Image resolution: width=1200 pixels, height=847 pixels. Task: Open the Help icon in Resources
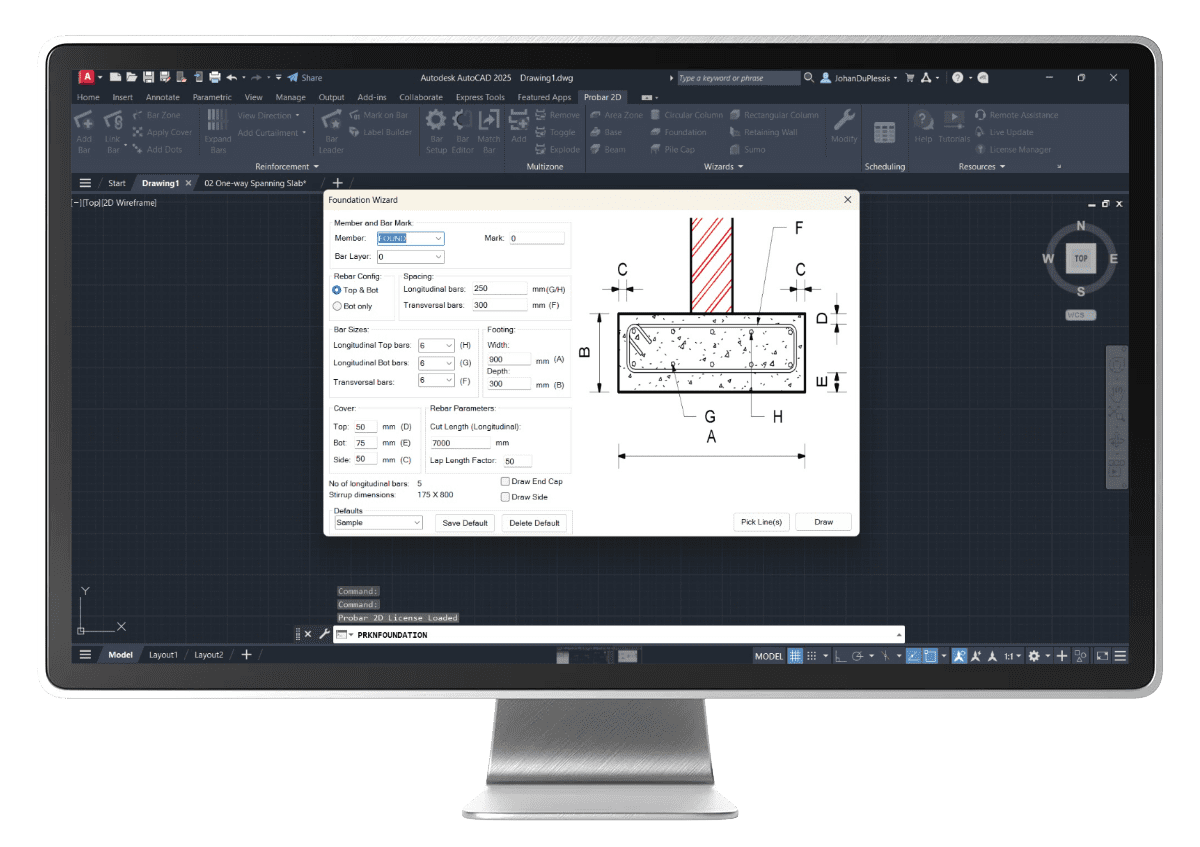click(x=923, y=122)
